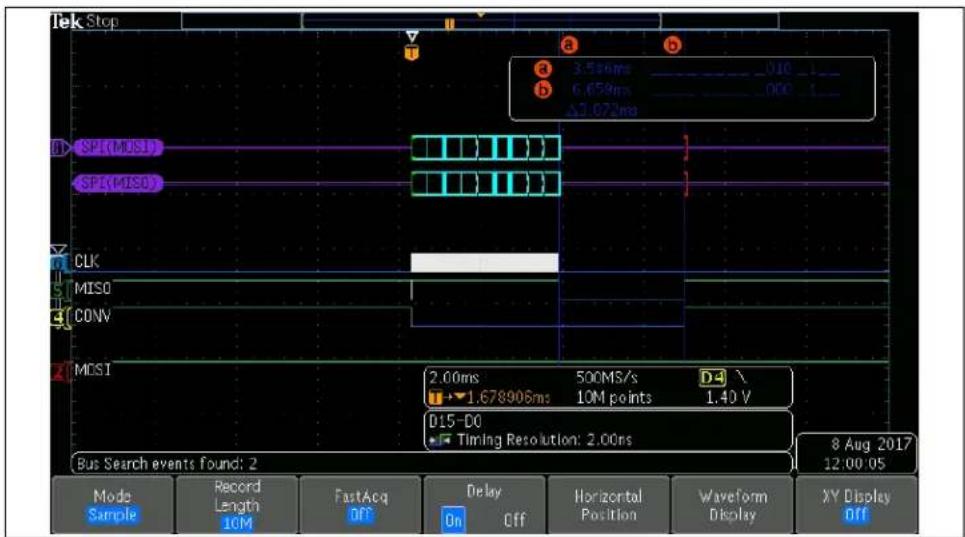This screenshot has height=537, width=965.
Task: Click the orange T delay icon in readout
Action: (435, 398)
